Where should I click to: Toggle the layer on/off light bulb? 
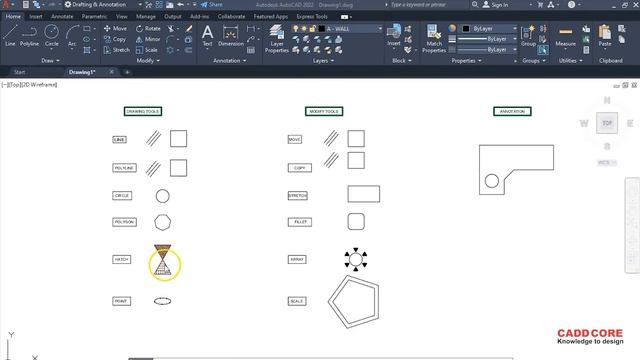pos(296,29)
